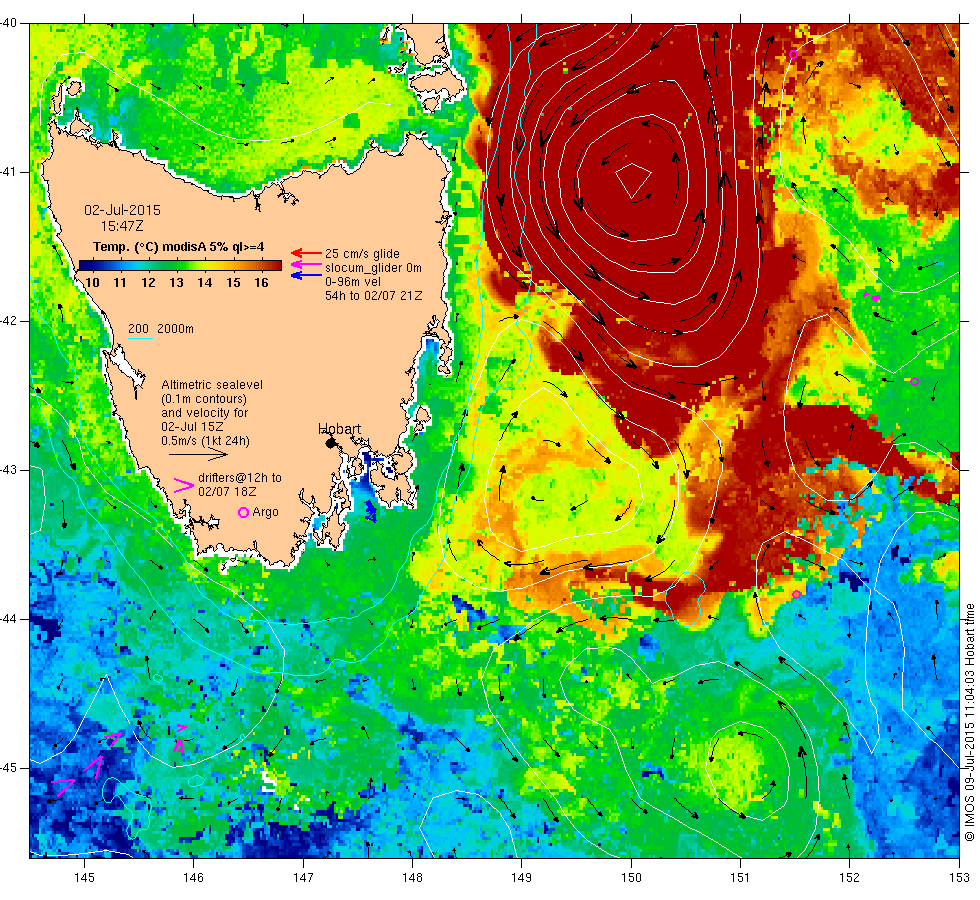
Task: Click the 'slocum_glider 0m' legend text
Action: [373, 268]
